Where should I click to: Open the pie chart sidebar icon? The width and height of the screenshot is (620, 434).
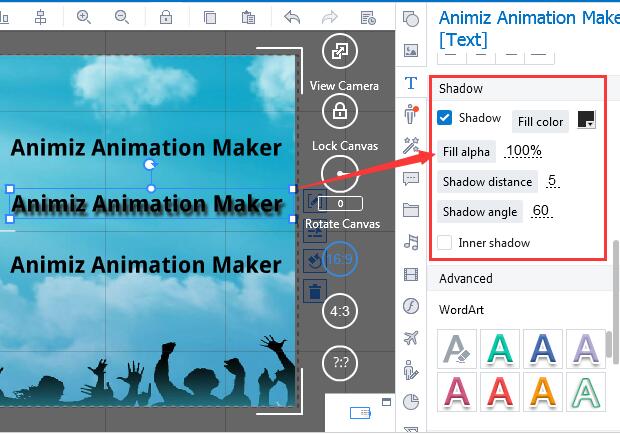411,402
